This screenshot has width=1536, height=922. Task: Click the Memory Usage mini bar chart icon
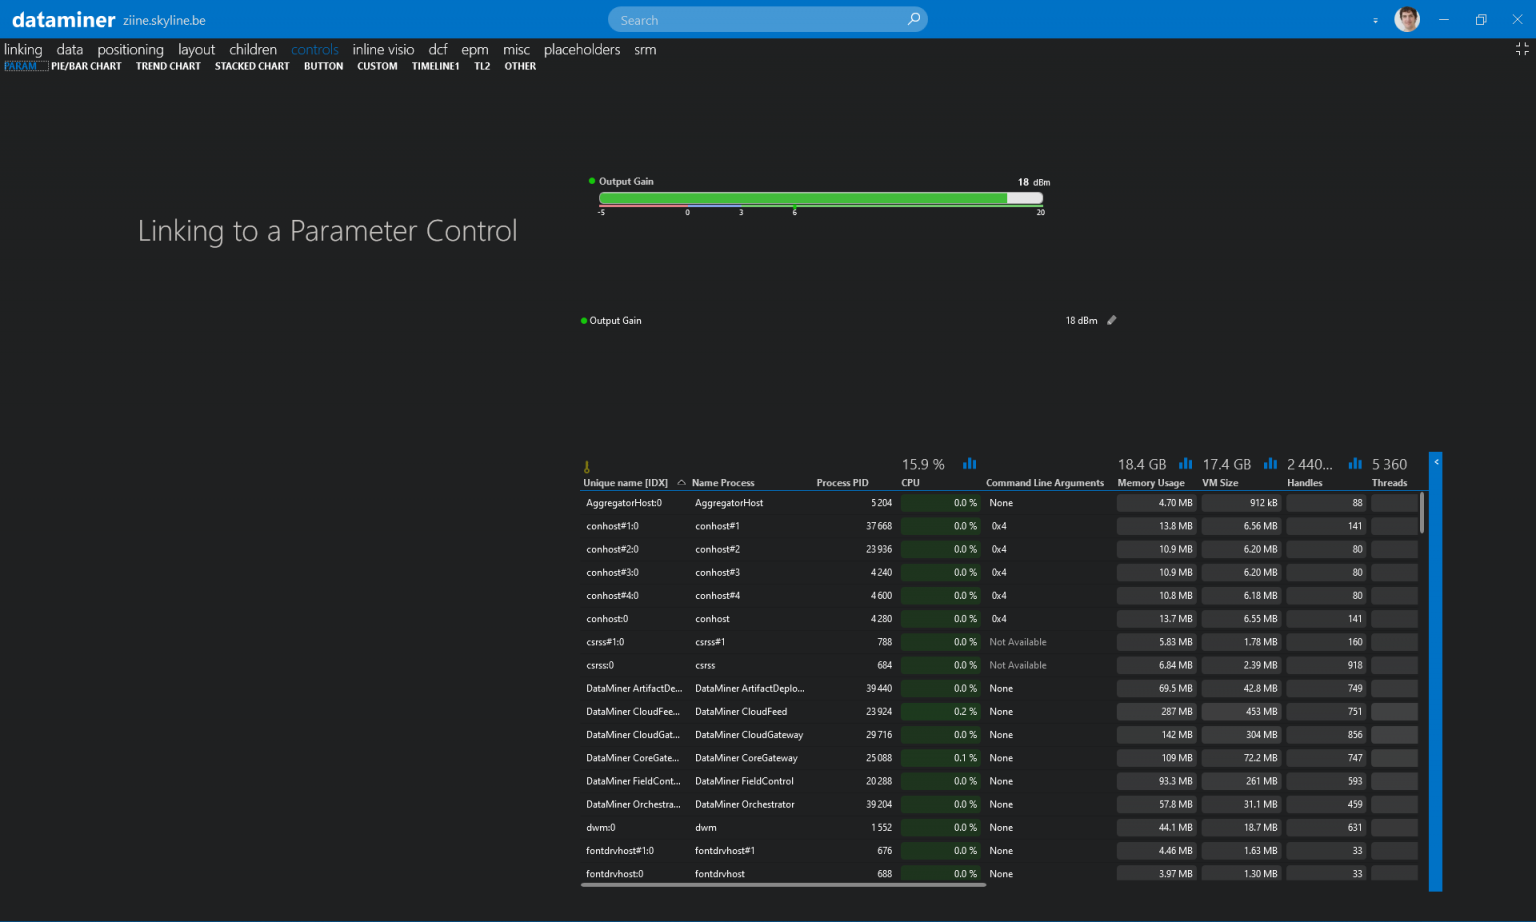1185,463
